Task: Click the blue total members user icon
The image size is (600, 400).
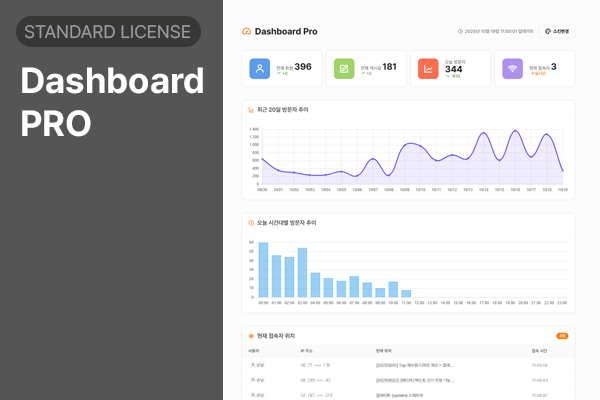Action: [259, 69]
